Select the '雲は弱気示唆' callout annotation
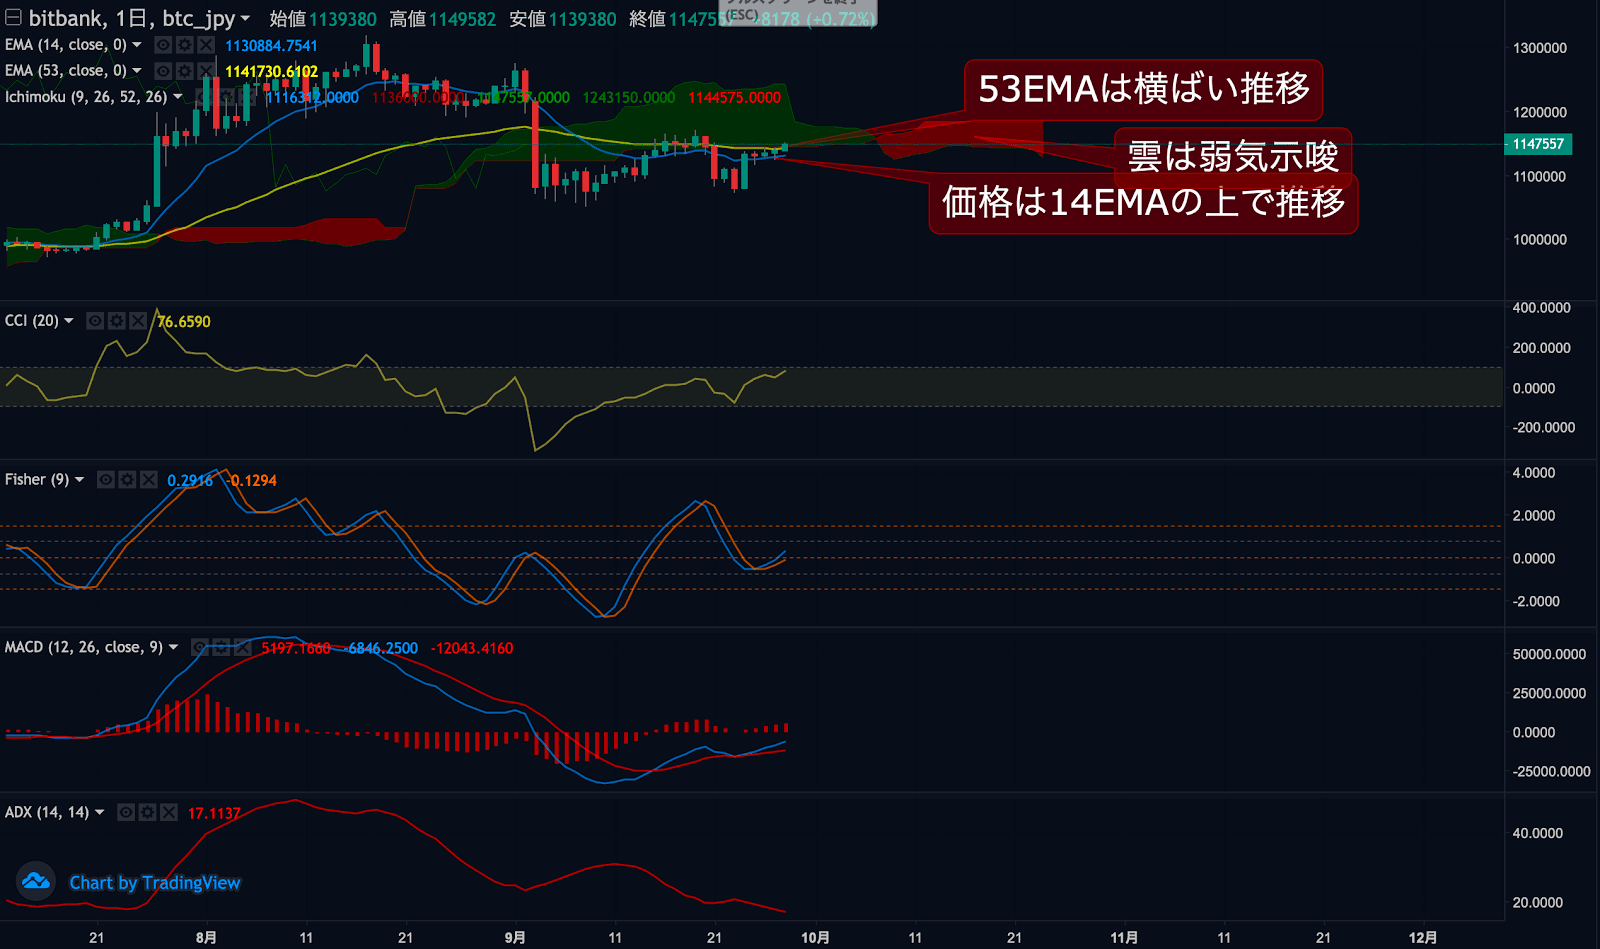Screen dimensions: 1600x949 pyautogui.click(x=1232, y=155)
